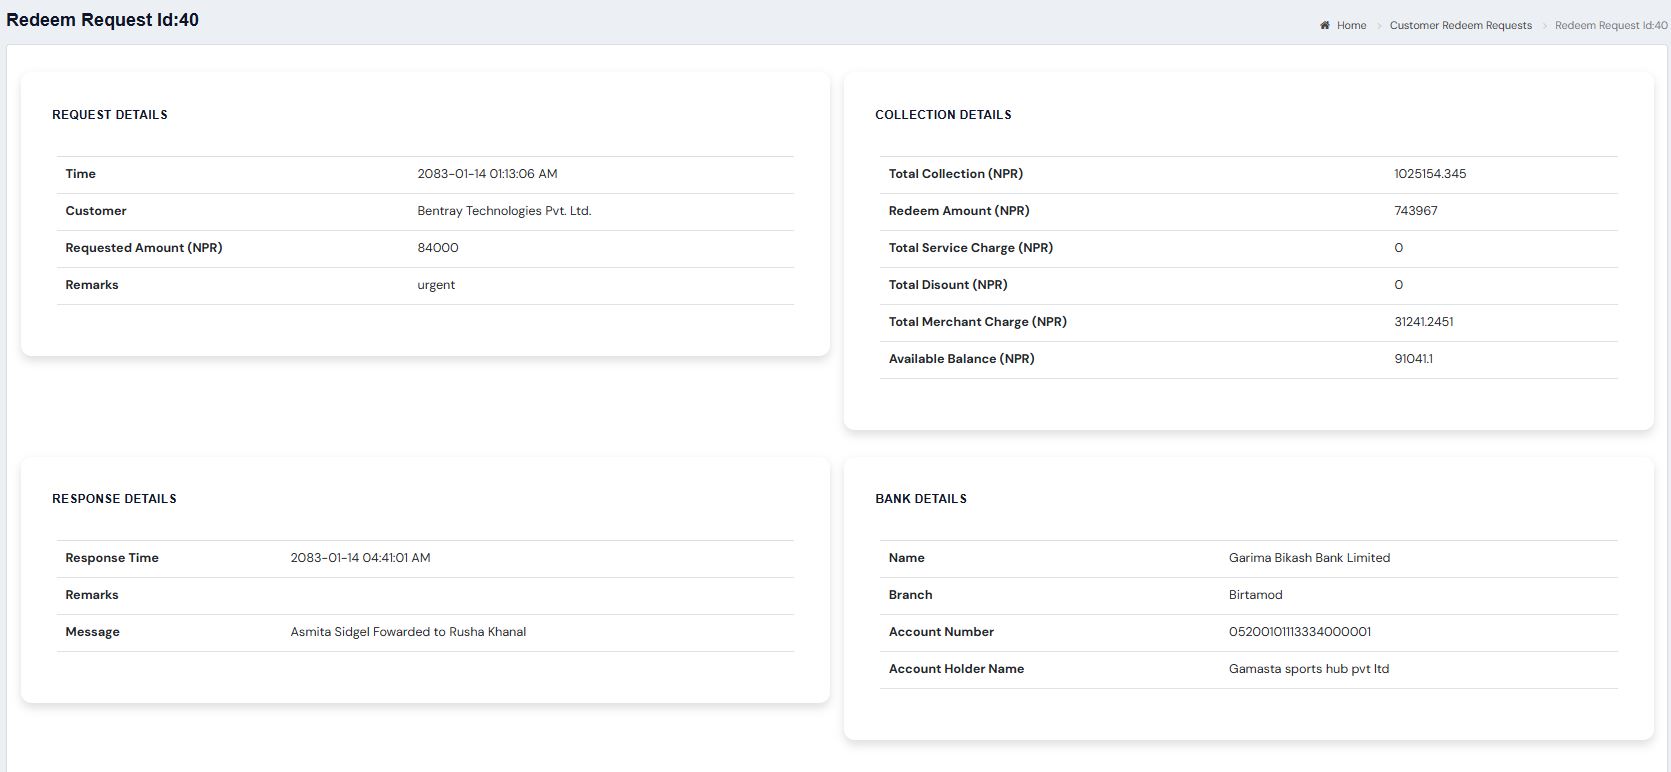The image size is (1671, 772).
Task: Click the Redeem Request Id:40 breadcrumb text
Action: [x=1611, y=26]
